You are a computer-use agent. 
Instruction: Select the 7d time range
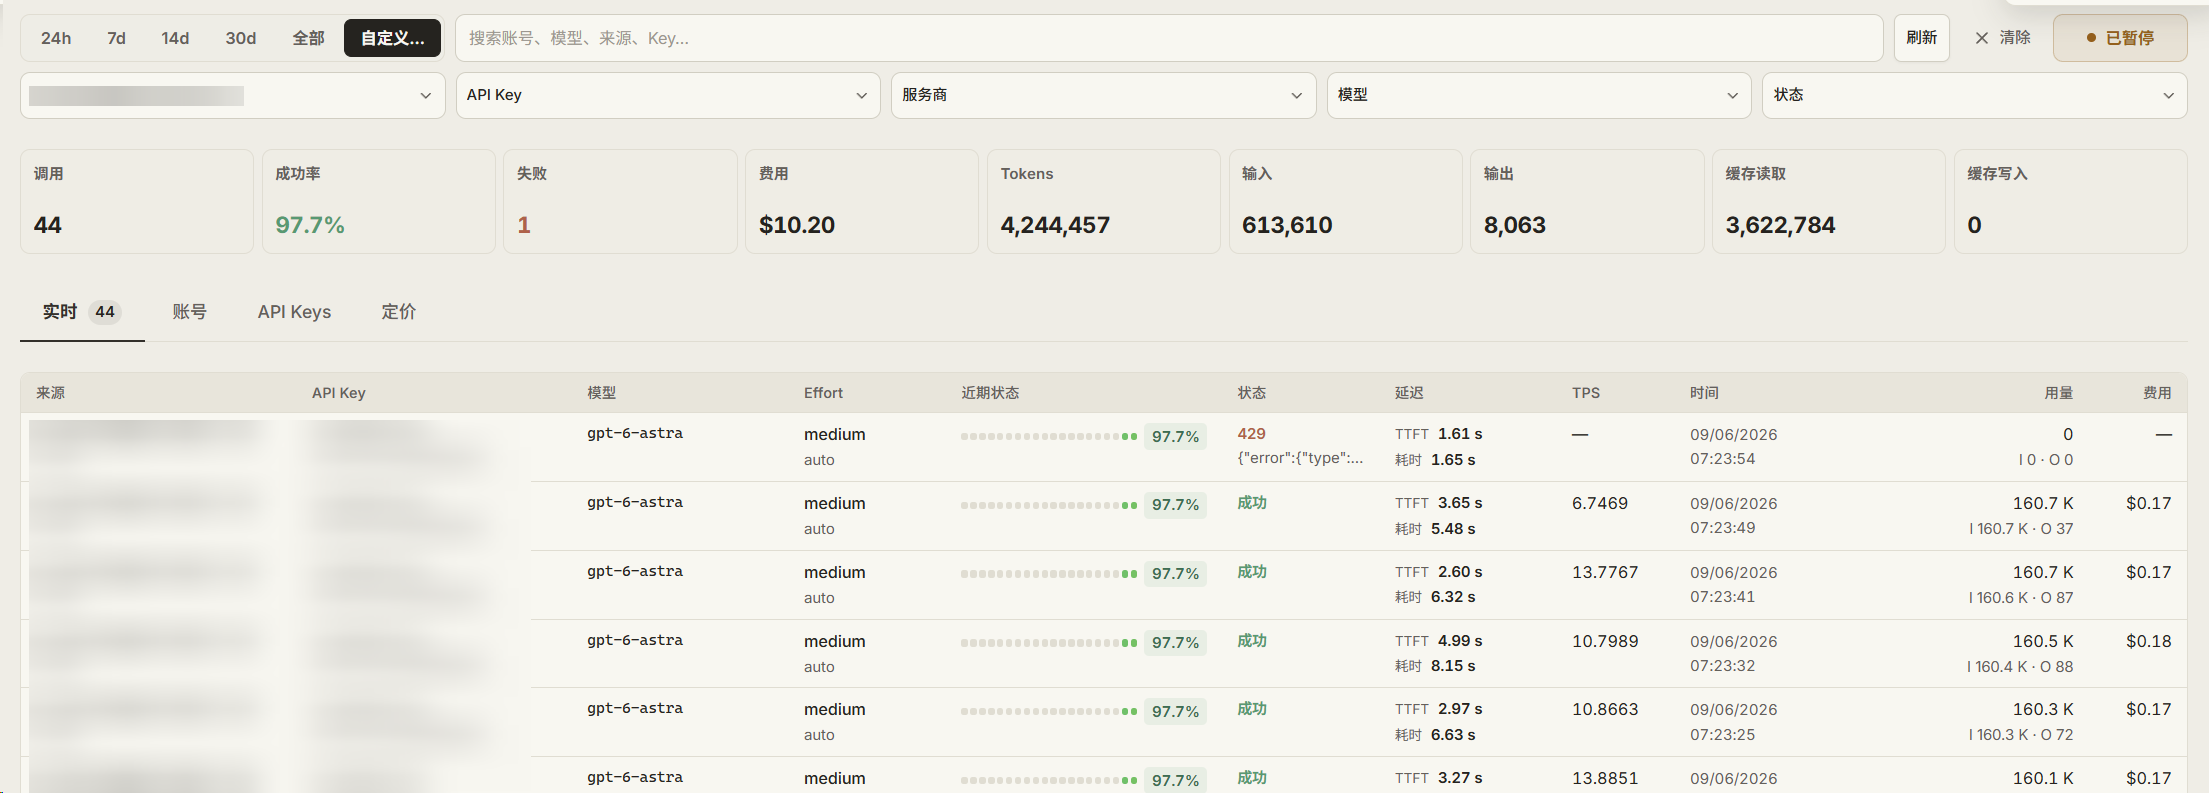click(x=116, y=38)
